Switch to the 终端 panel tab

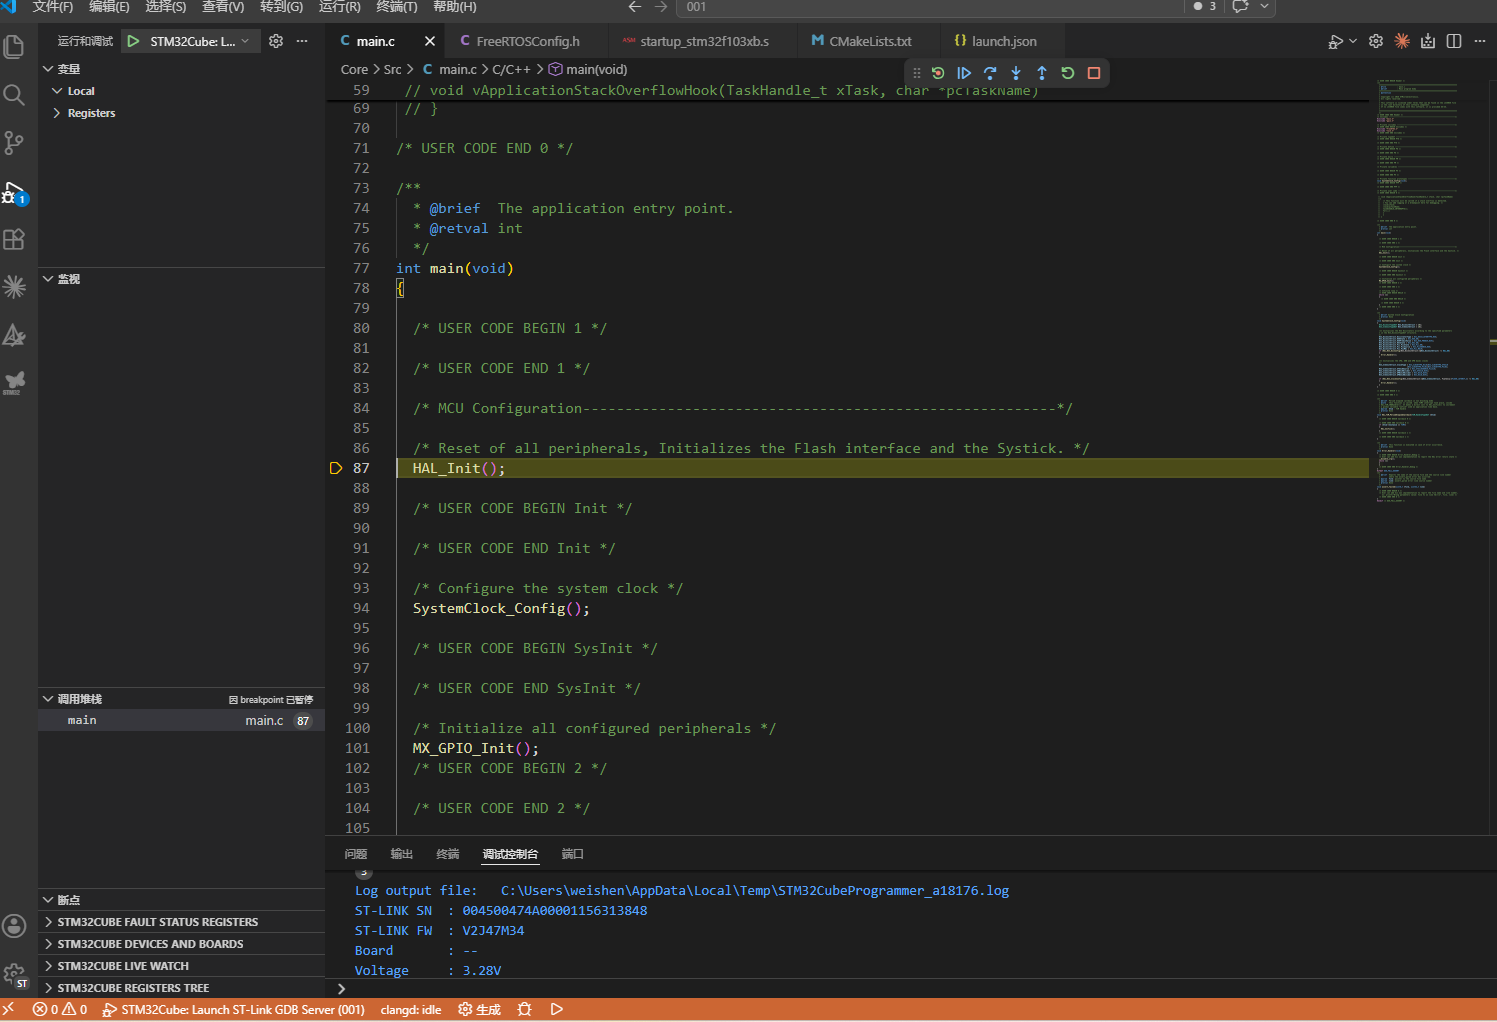click(x=448, y=854)
